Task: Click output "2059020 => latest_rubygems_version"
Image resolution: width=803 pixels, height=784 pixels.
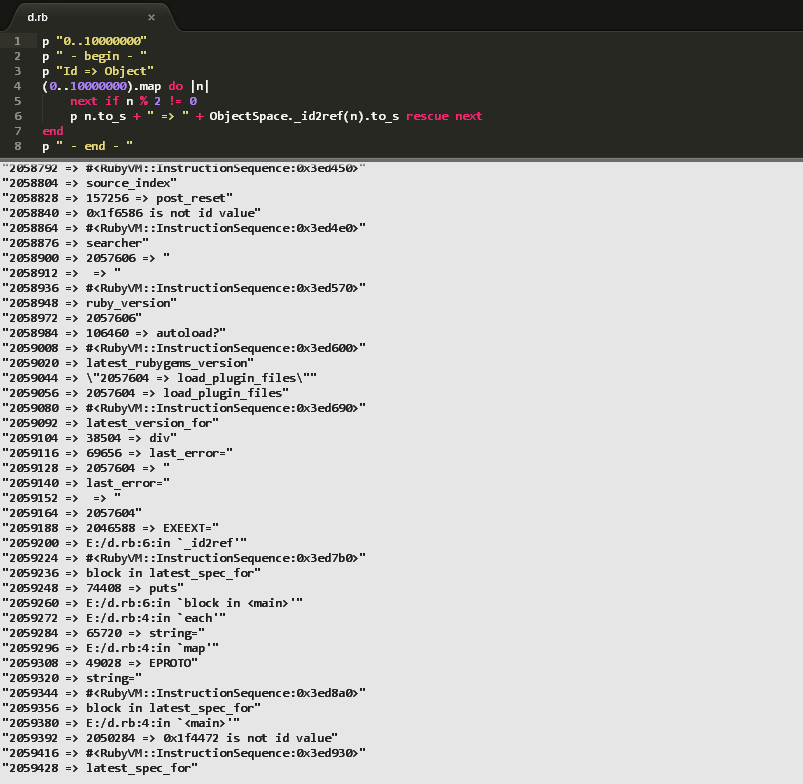Action: [x=128, y=363]
